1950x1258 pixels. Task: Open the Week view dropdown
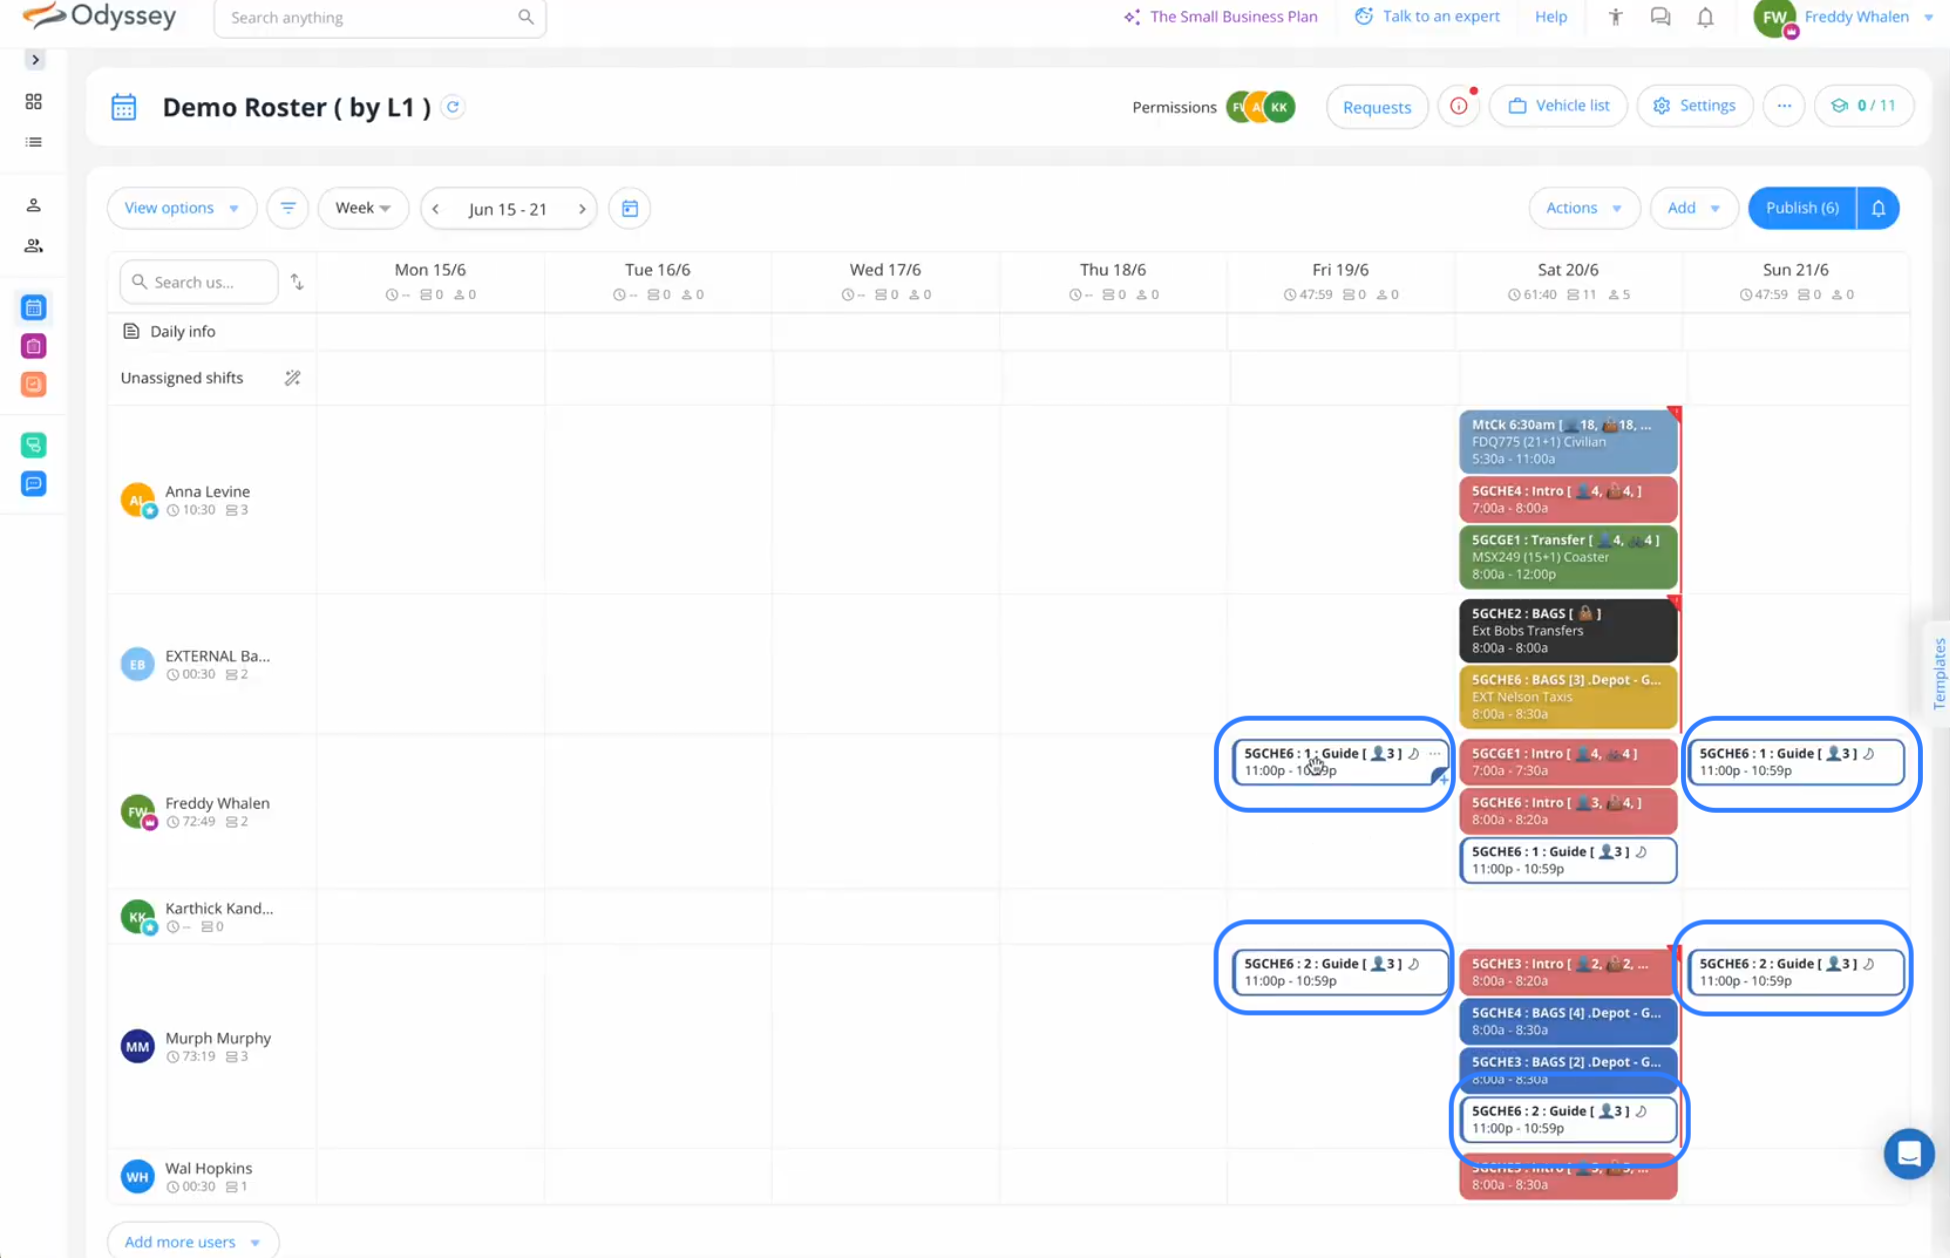[x=362, y=208]
